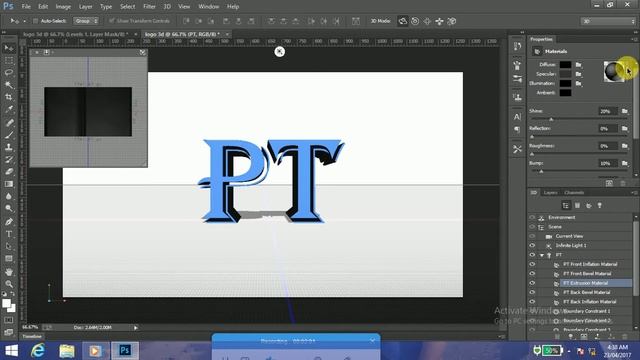Select the Blur tool
Screen dimensions: 640x360
point(9,196)
